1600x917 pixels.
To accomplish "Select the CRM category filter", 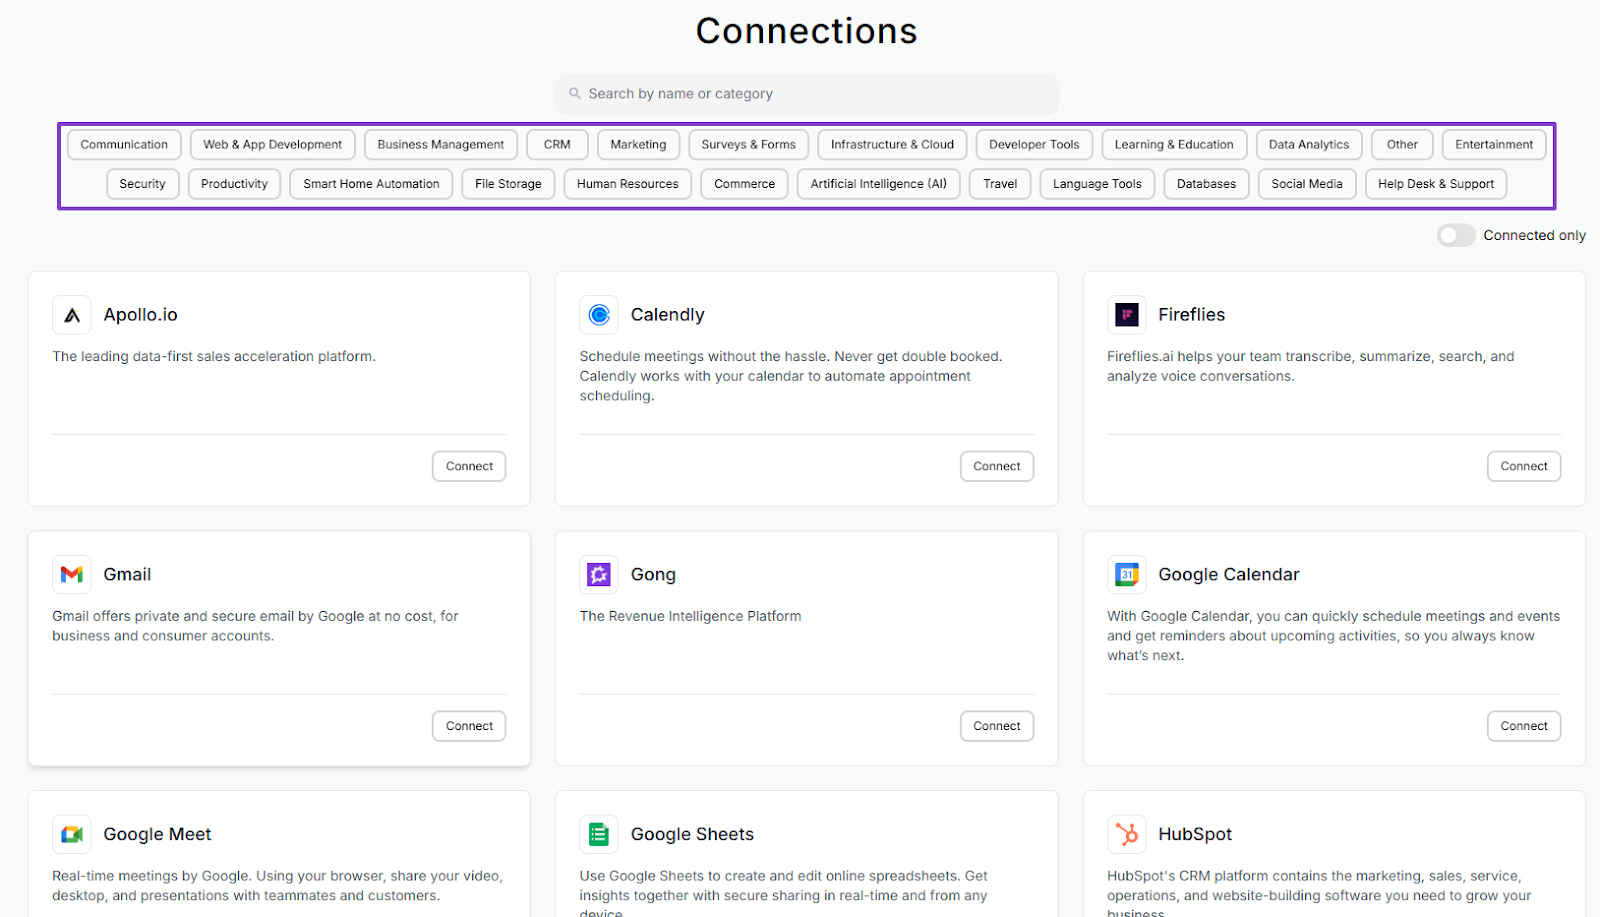I will (x=557, y=145).
